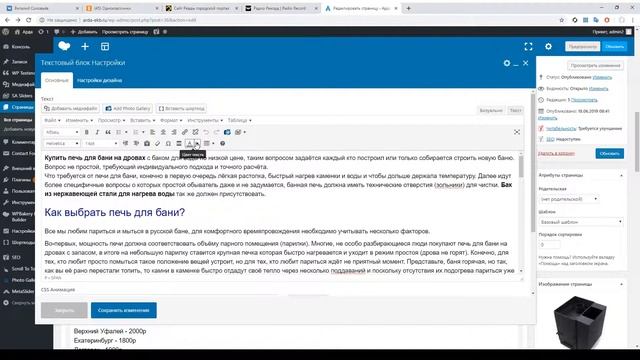Decrease paragraph indent
Screen dimensions: 640x360
pyautogui.click(x=125, y=144)
